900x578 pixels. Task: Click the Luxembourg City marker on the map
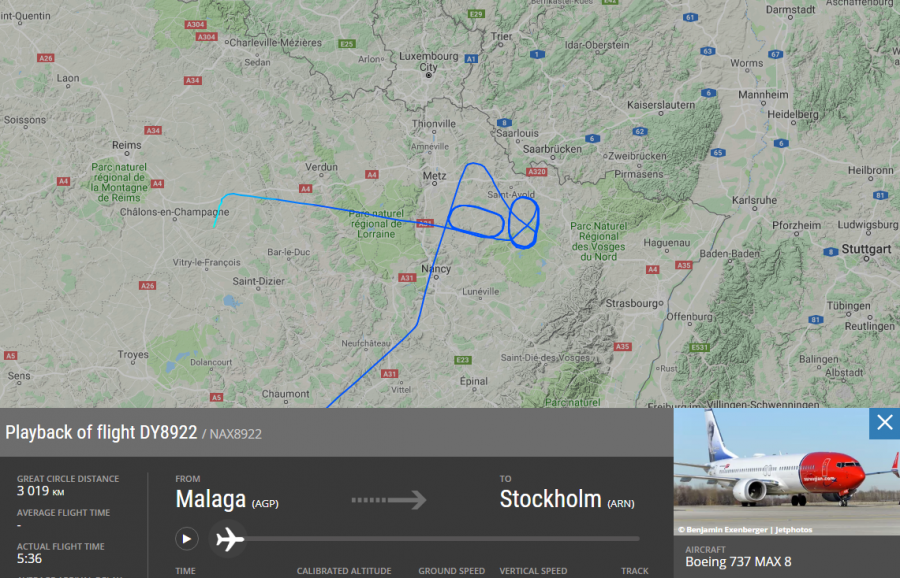pyautogui.click(x=428, y=75)
